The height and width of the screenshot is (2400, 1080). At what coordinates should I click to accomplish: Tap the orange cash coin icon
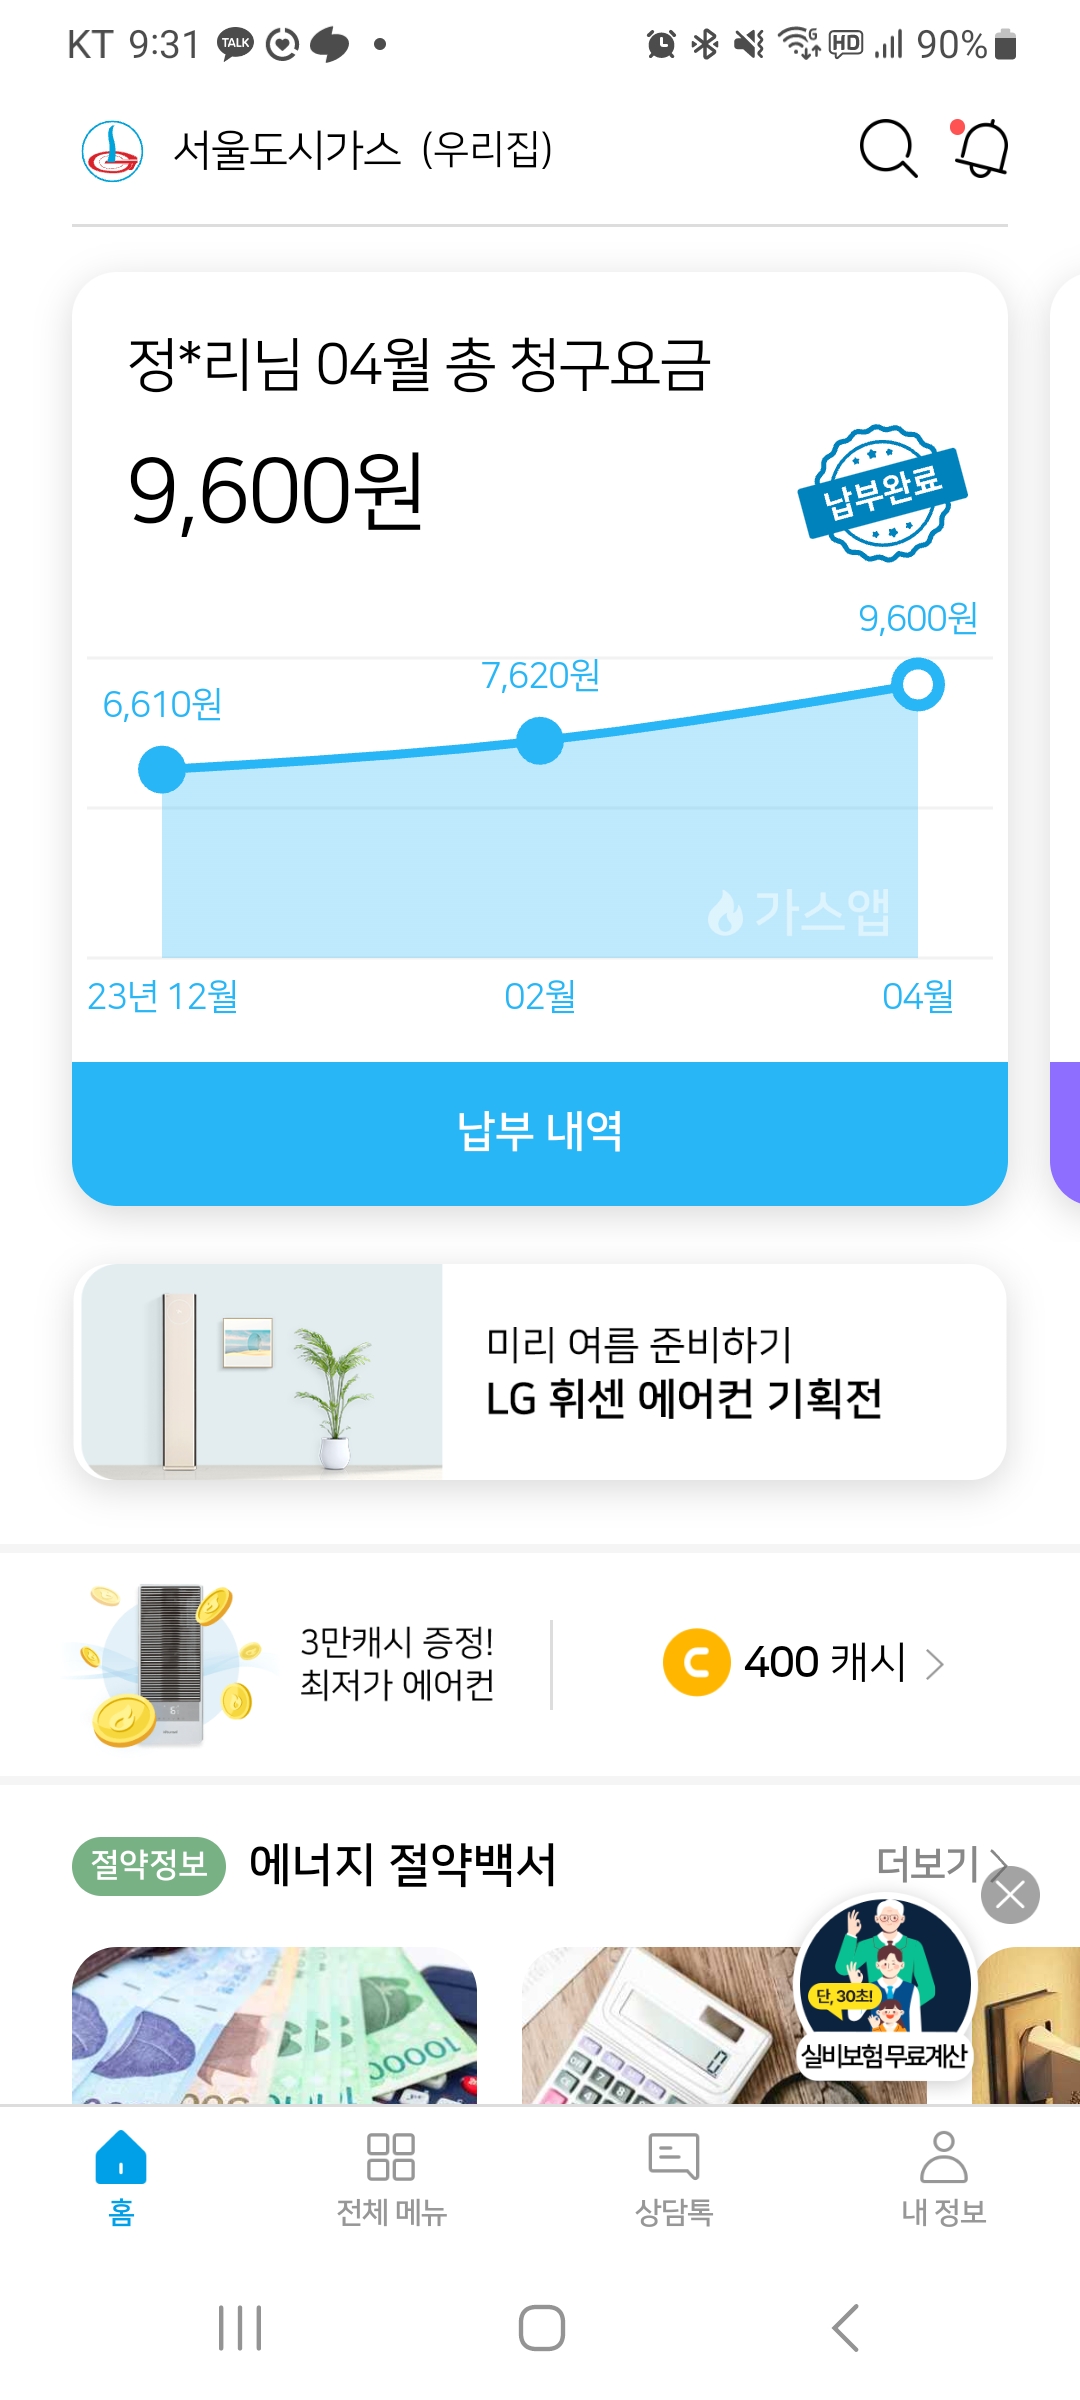[696, 1662]
